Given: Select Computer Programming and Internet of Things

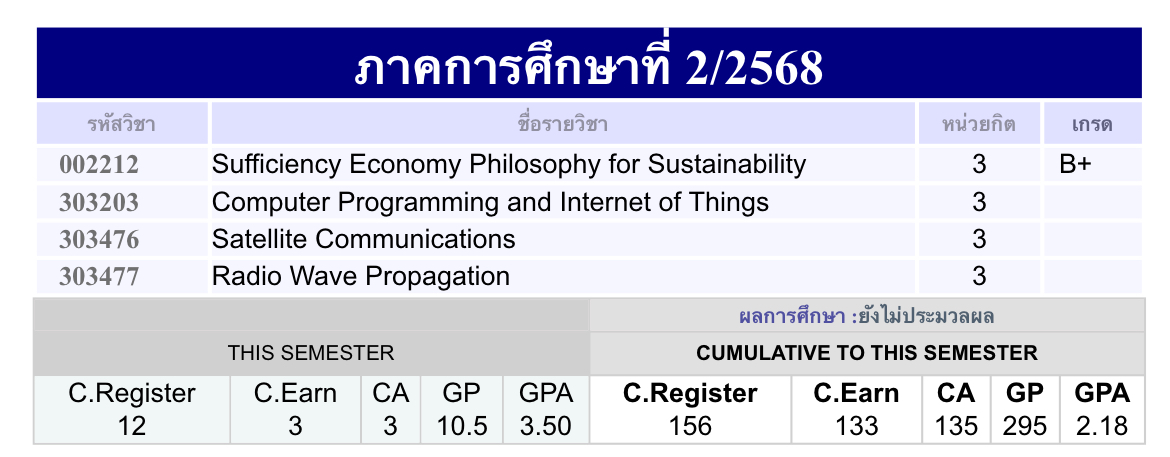Looking at the screenshot, I should pos(490,203).
